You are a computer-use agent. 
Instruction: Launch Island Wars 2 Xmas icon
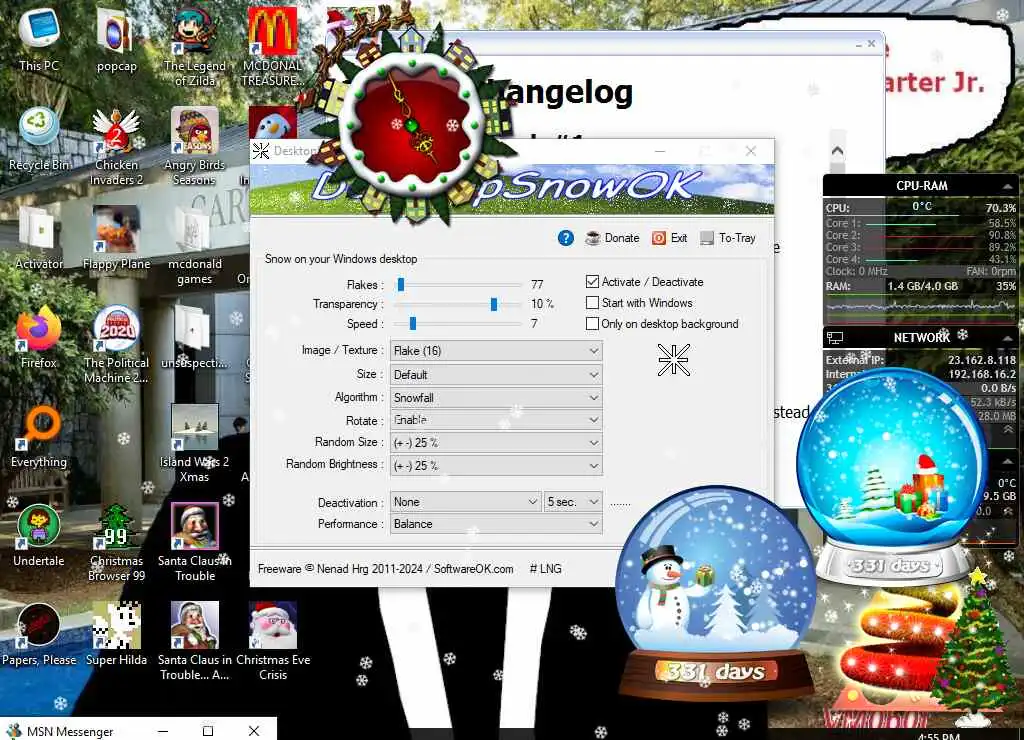[x=195, y=443]
